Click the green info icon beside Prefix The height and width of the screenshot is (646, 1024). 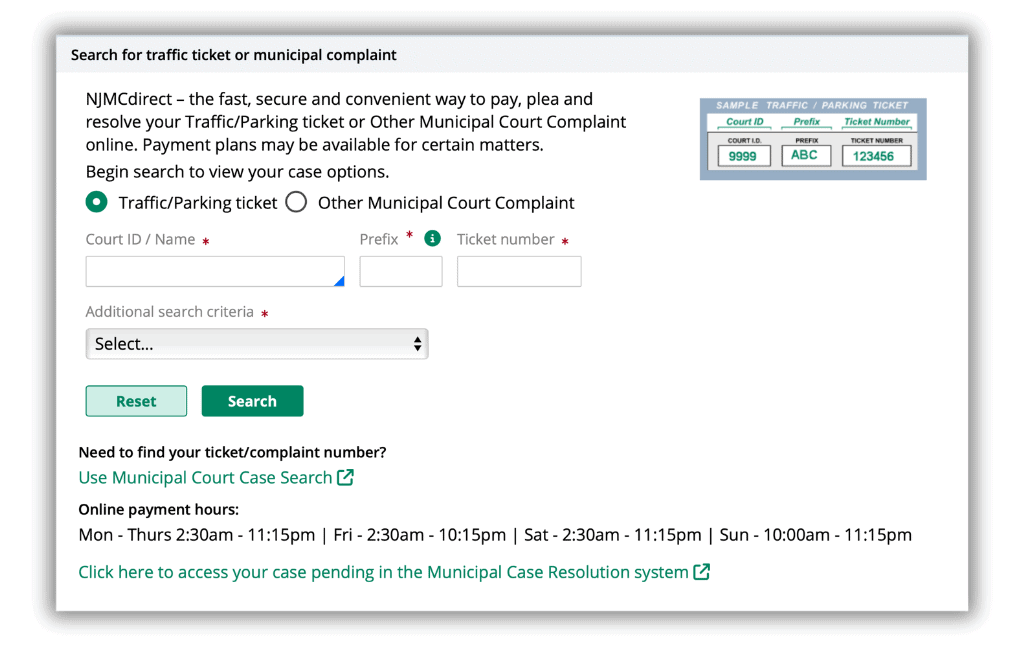tap(432, 238)
